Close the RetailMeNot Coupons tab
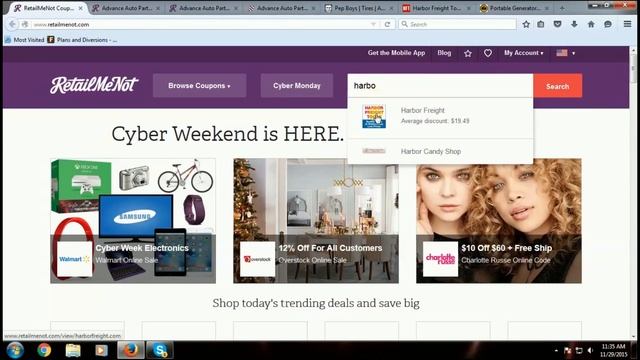Viewport: 640px width, 360px height. (80, 8)
